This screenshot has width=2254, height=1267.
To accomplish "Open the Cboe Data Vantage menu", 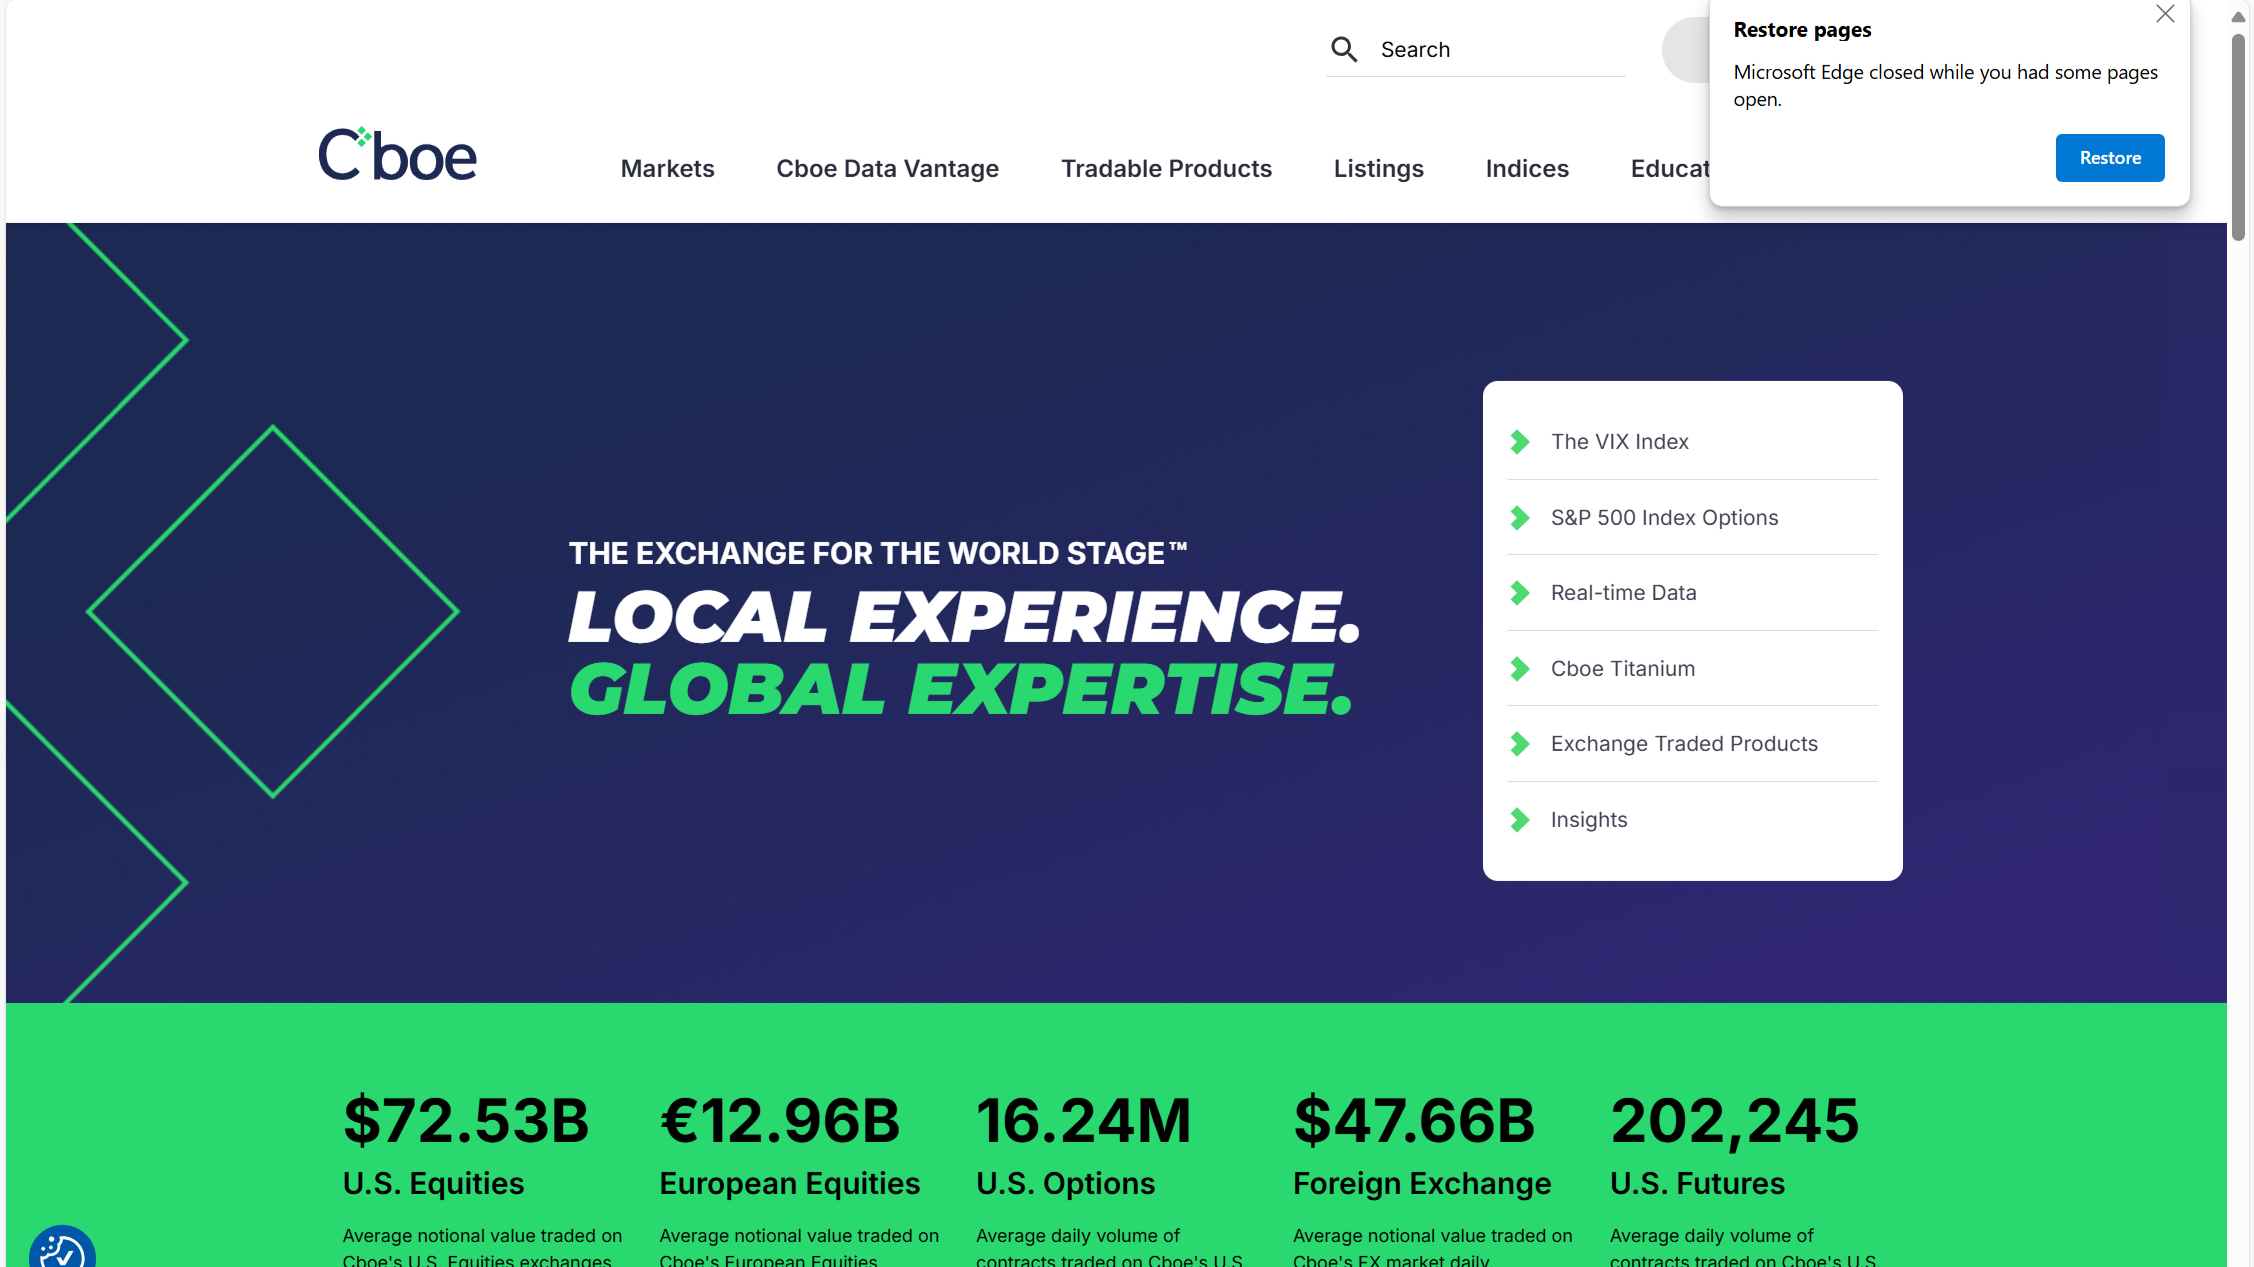I will pyautogui.click(x=887, y=168).
